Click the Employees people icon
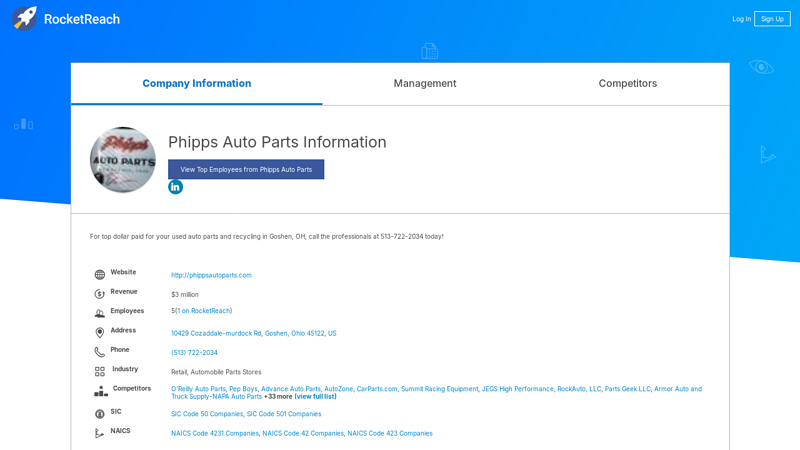 tap(99, 313)
